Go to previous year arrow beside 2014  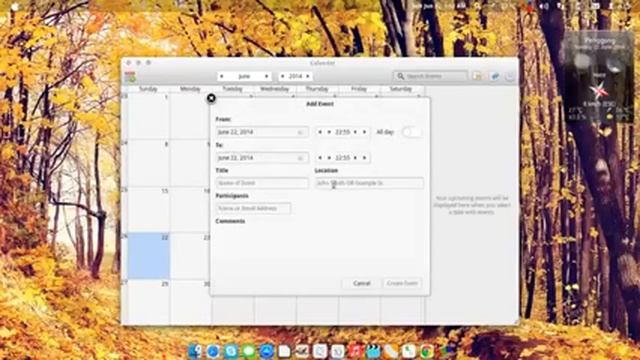click(x=282, y=76)
